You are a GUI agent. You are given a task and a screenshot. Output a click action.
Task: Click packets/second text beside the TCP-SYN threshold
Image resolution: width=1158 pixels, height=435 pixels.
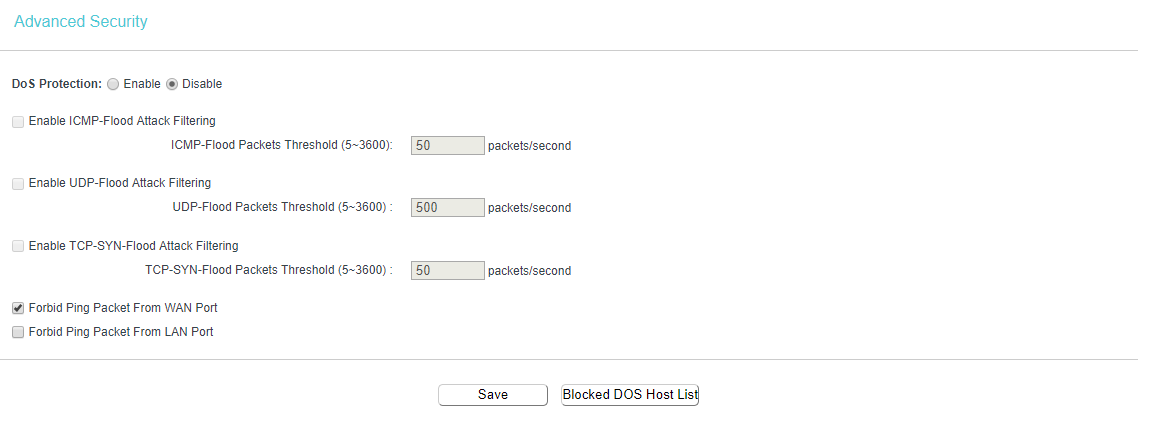click(529, 270)
